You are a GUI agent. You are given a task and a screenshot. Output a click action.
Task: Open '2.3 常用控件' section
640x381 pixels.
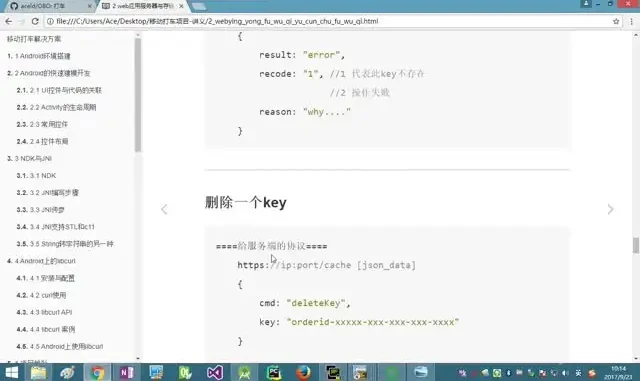point(42,125)
